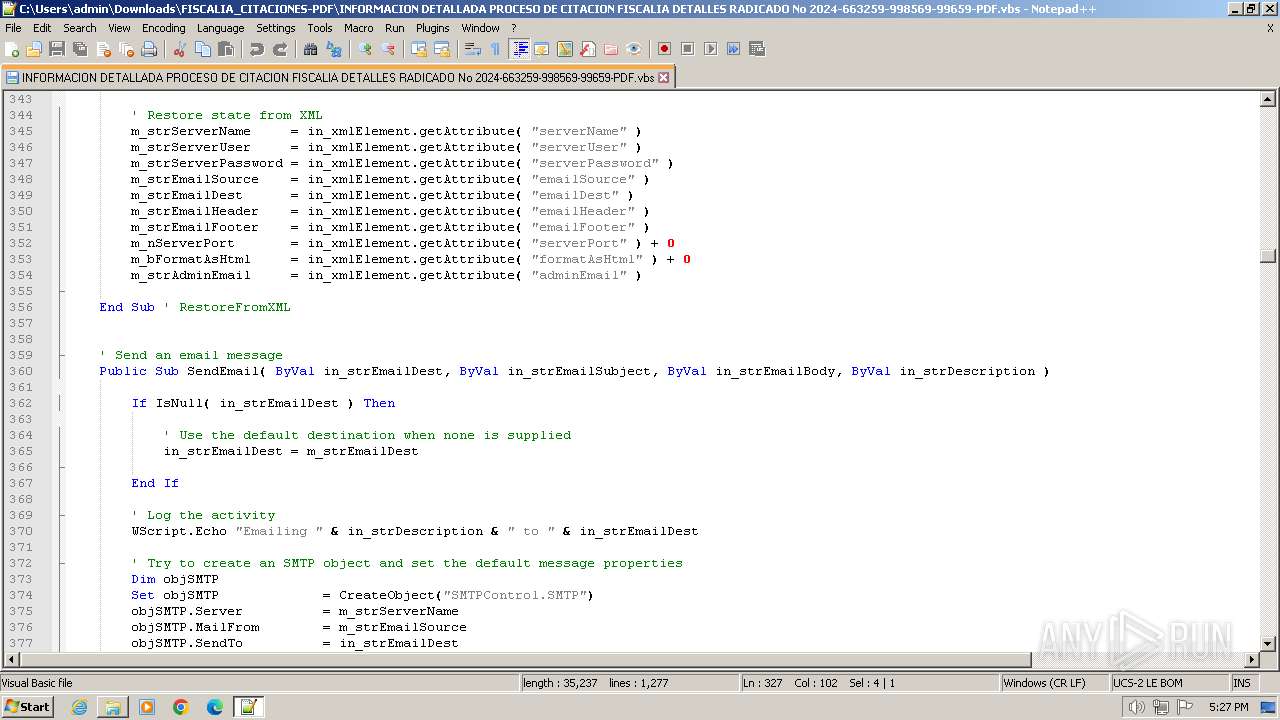Click 'Visual Basic file' status bar label
This screenshot has width=1280, height=720.
click(37, 683)
